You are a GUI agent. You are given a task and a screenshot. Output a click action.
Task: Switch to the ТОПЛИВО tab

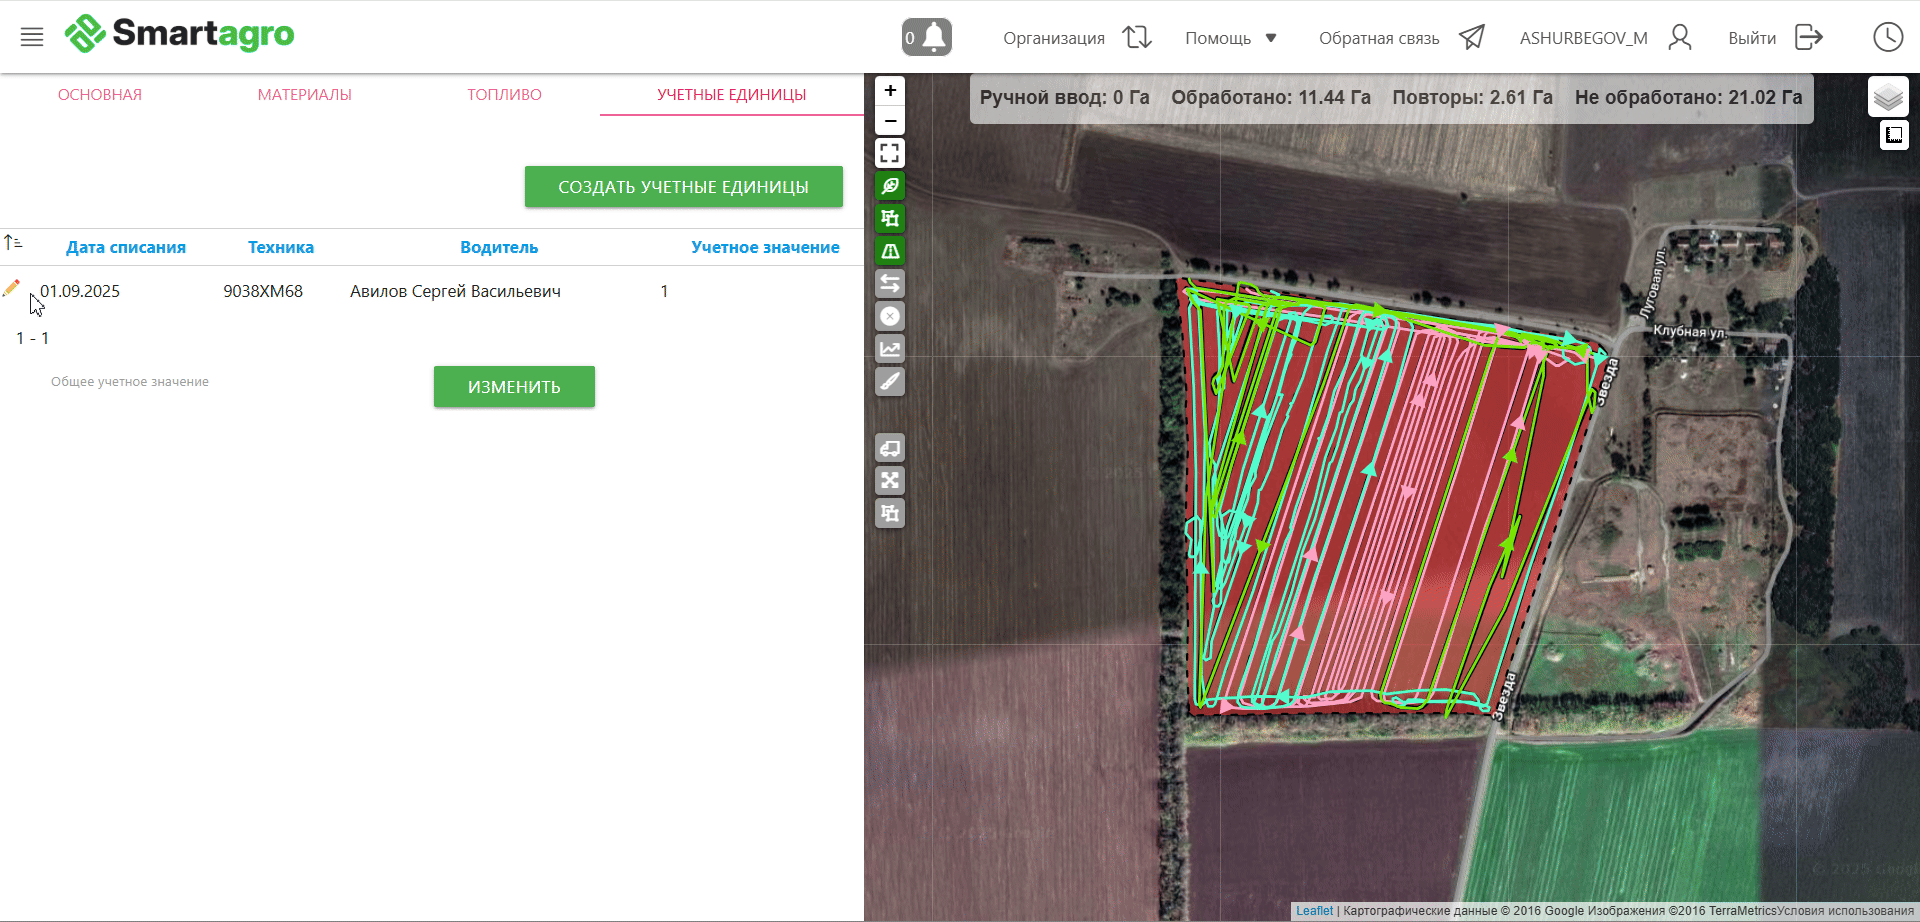(504, 95)
